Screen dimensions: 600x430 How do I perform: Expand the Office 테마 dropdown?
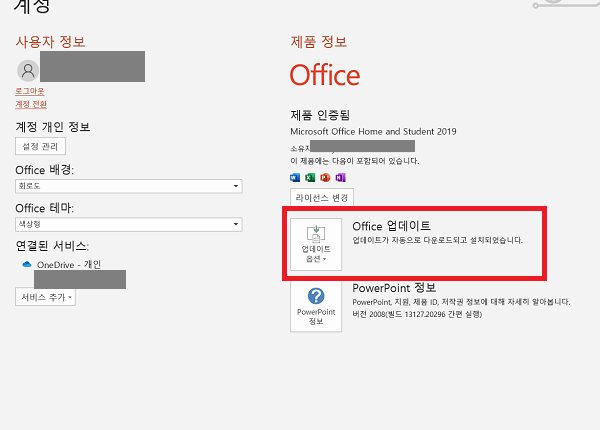tap(129, 224)
